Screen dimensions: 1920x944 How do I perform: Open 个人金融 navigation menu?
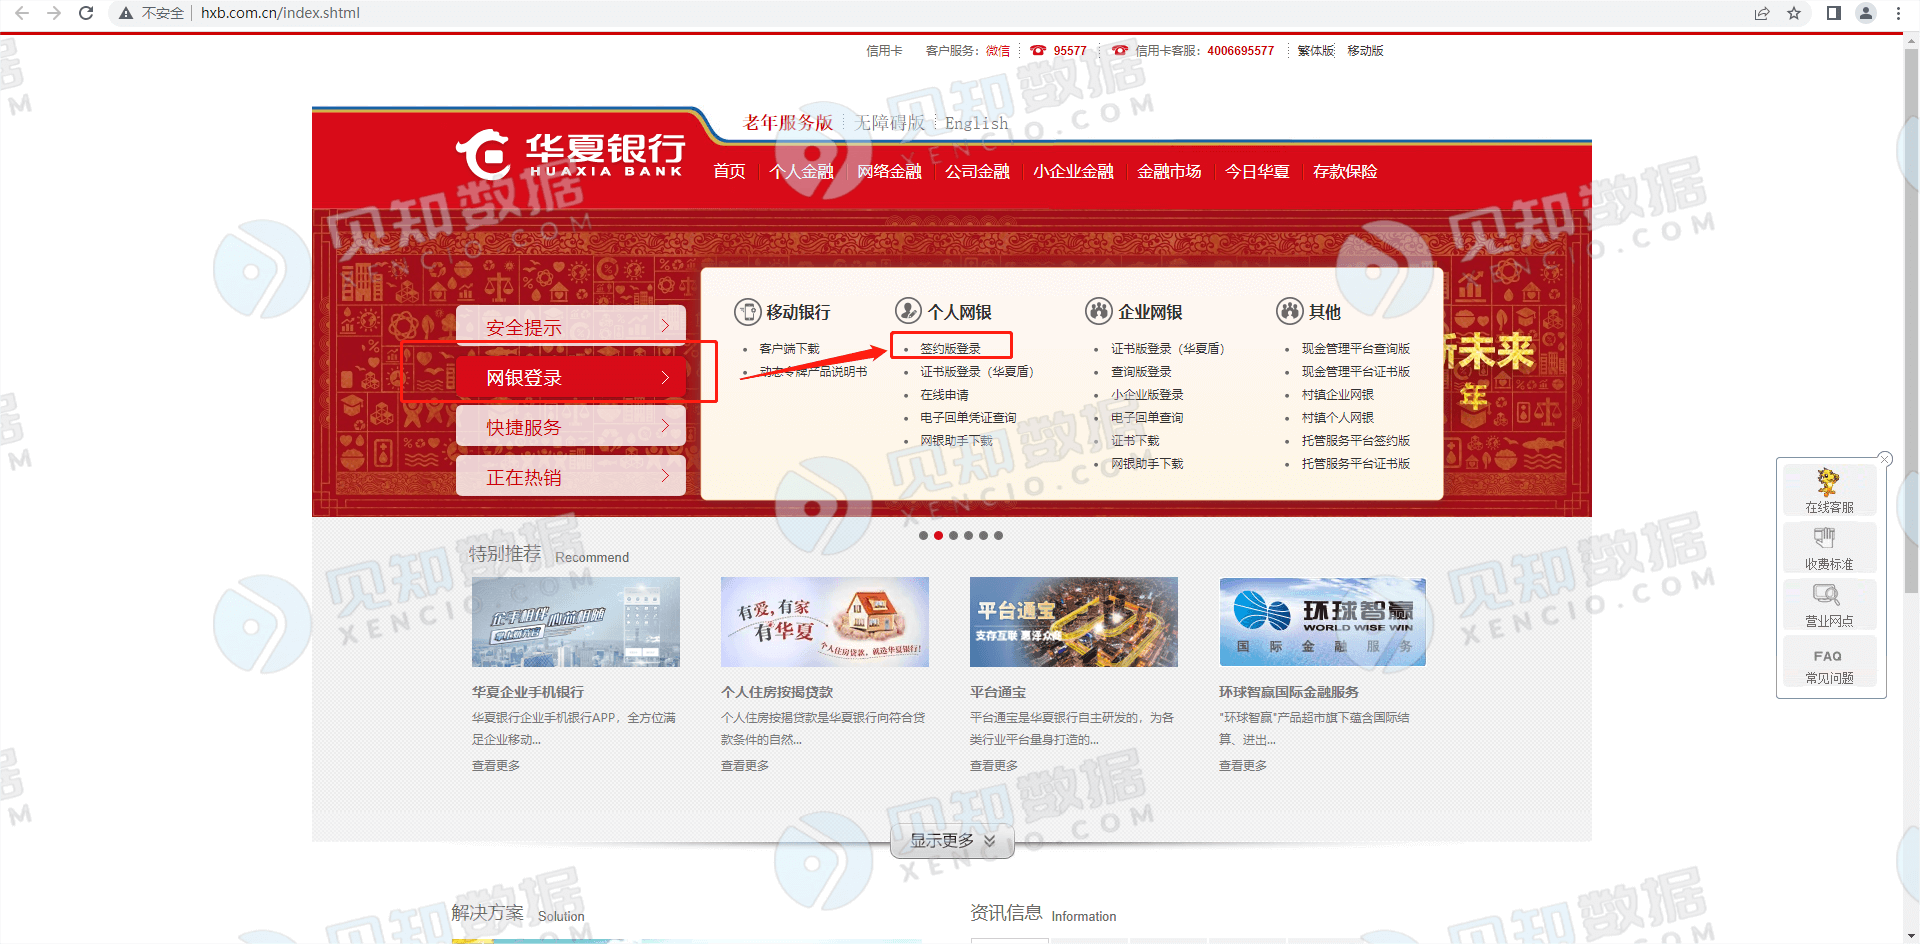801,171
